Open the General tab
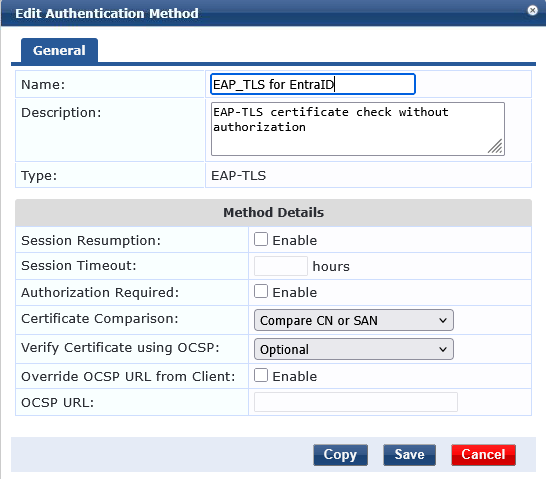The height and width of the screenshot is (479, 546). [x=59, y=50]
